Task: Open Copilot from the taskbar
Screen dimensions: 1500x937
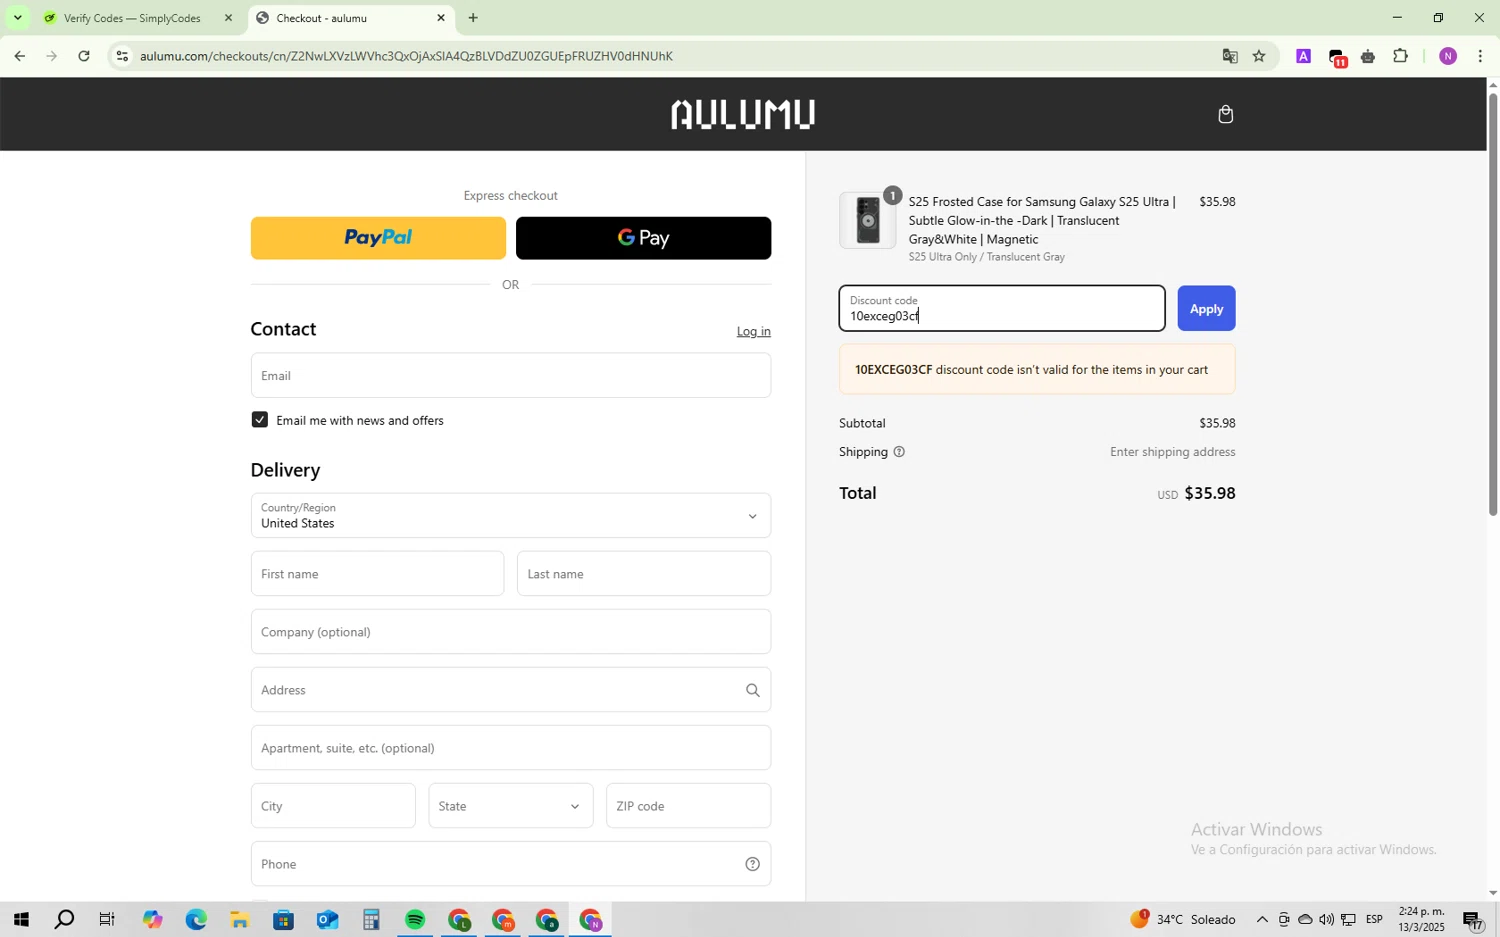Action: coord(152,920)
